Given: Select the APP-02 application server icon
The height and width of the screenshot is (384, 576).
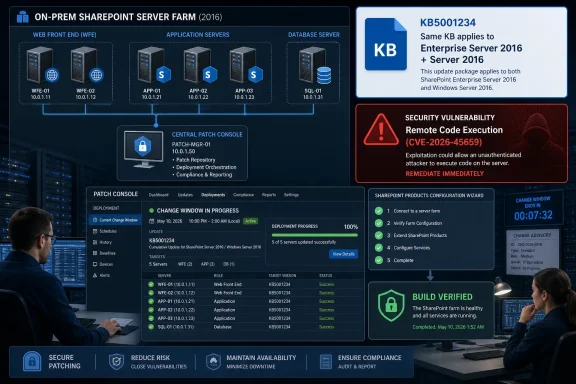Looking at the screenshot, I should click(200, 65).
